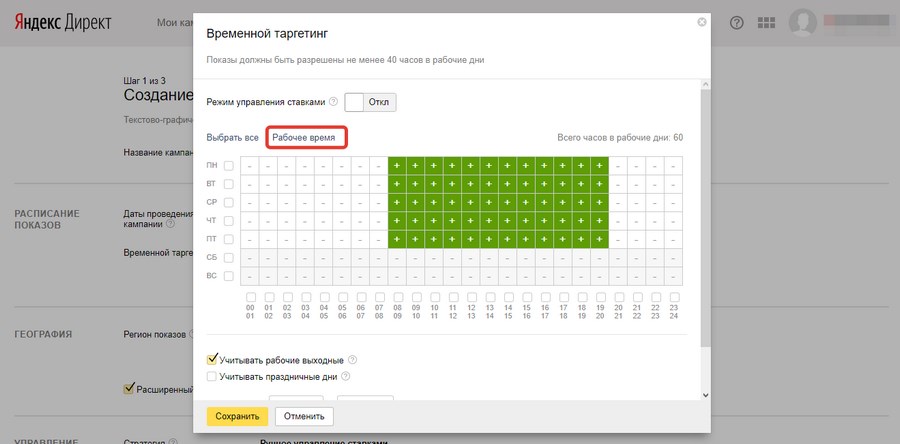
Task: Check the ПН row checkbox
Action: coord(229,165)
